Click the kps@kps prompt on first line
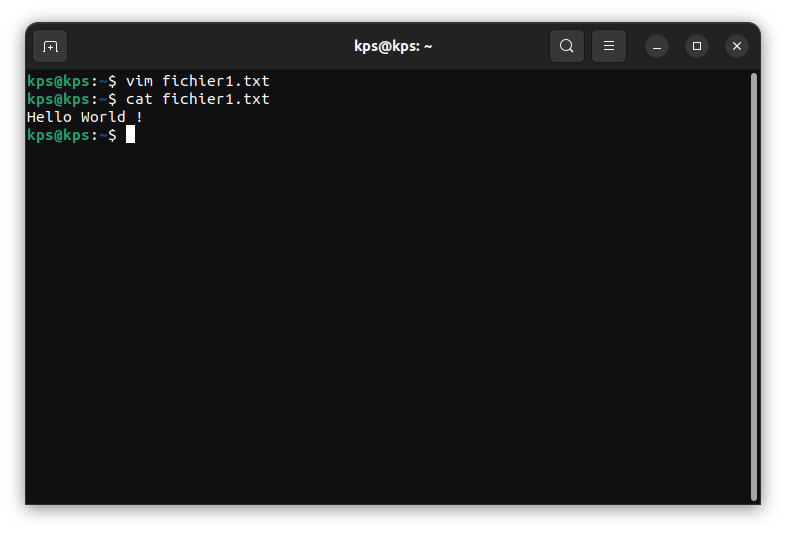786x533 pixels. coord(58,81)
